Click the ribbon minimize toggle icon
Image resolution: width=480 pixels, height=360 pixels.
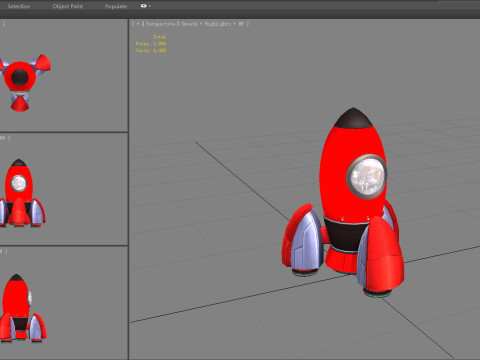point(144,6)
